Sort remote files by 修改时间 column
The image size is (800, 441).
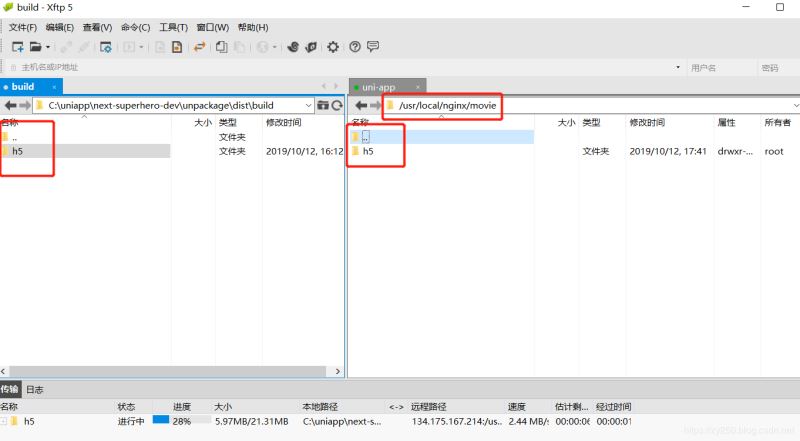646,122
